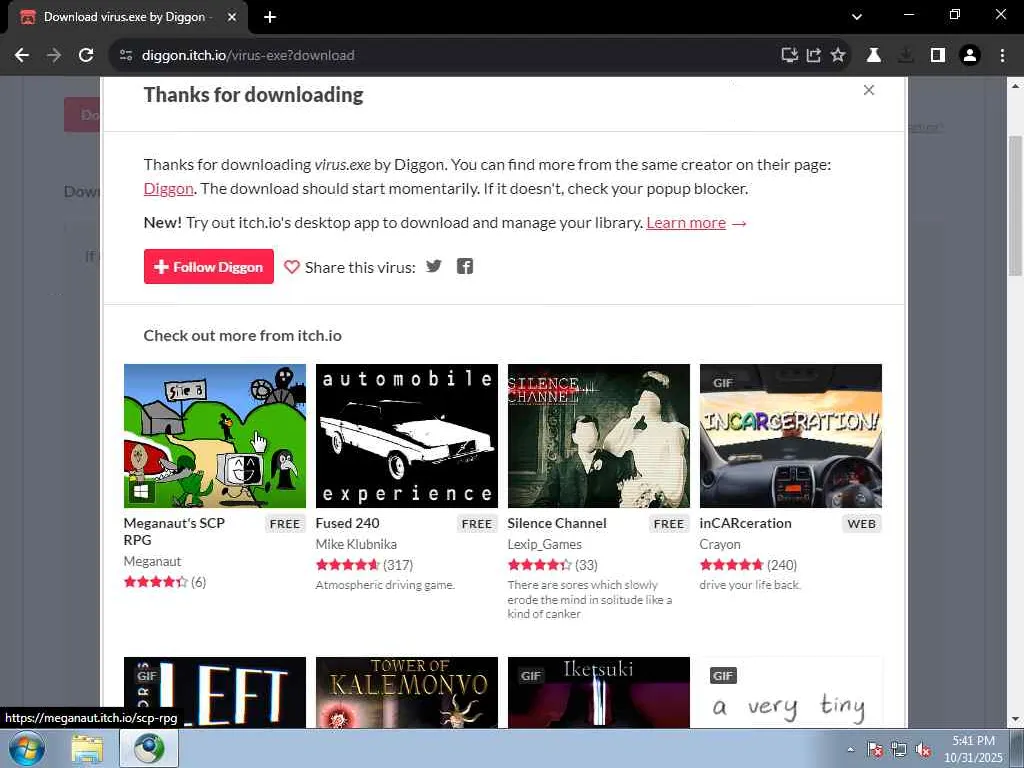The image size is (1024, 768).
Task: Click the page vertical scrollbar thumb
Action: [x=1016, y=206]
